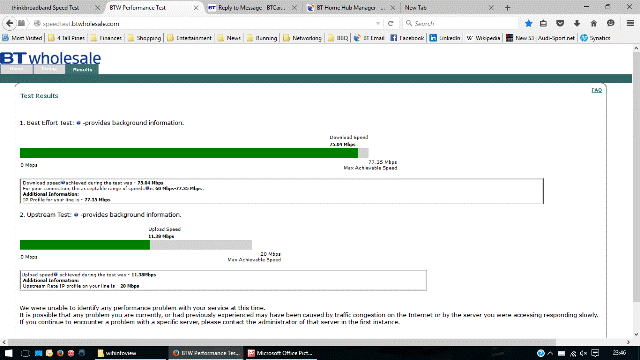Viewport: 640px width, 360px height.
Task: Open the Home tab on BT Wholesale page
Action: pos(16,69)
